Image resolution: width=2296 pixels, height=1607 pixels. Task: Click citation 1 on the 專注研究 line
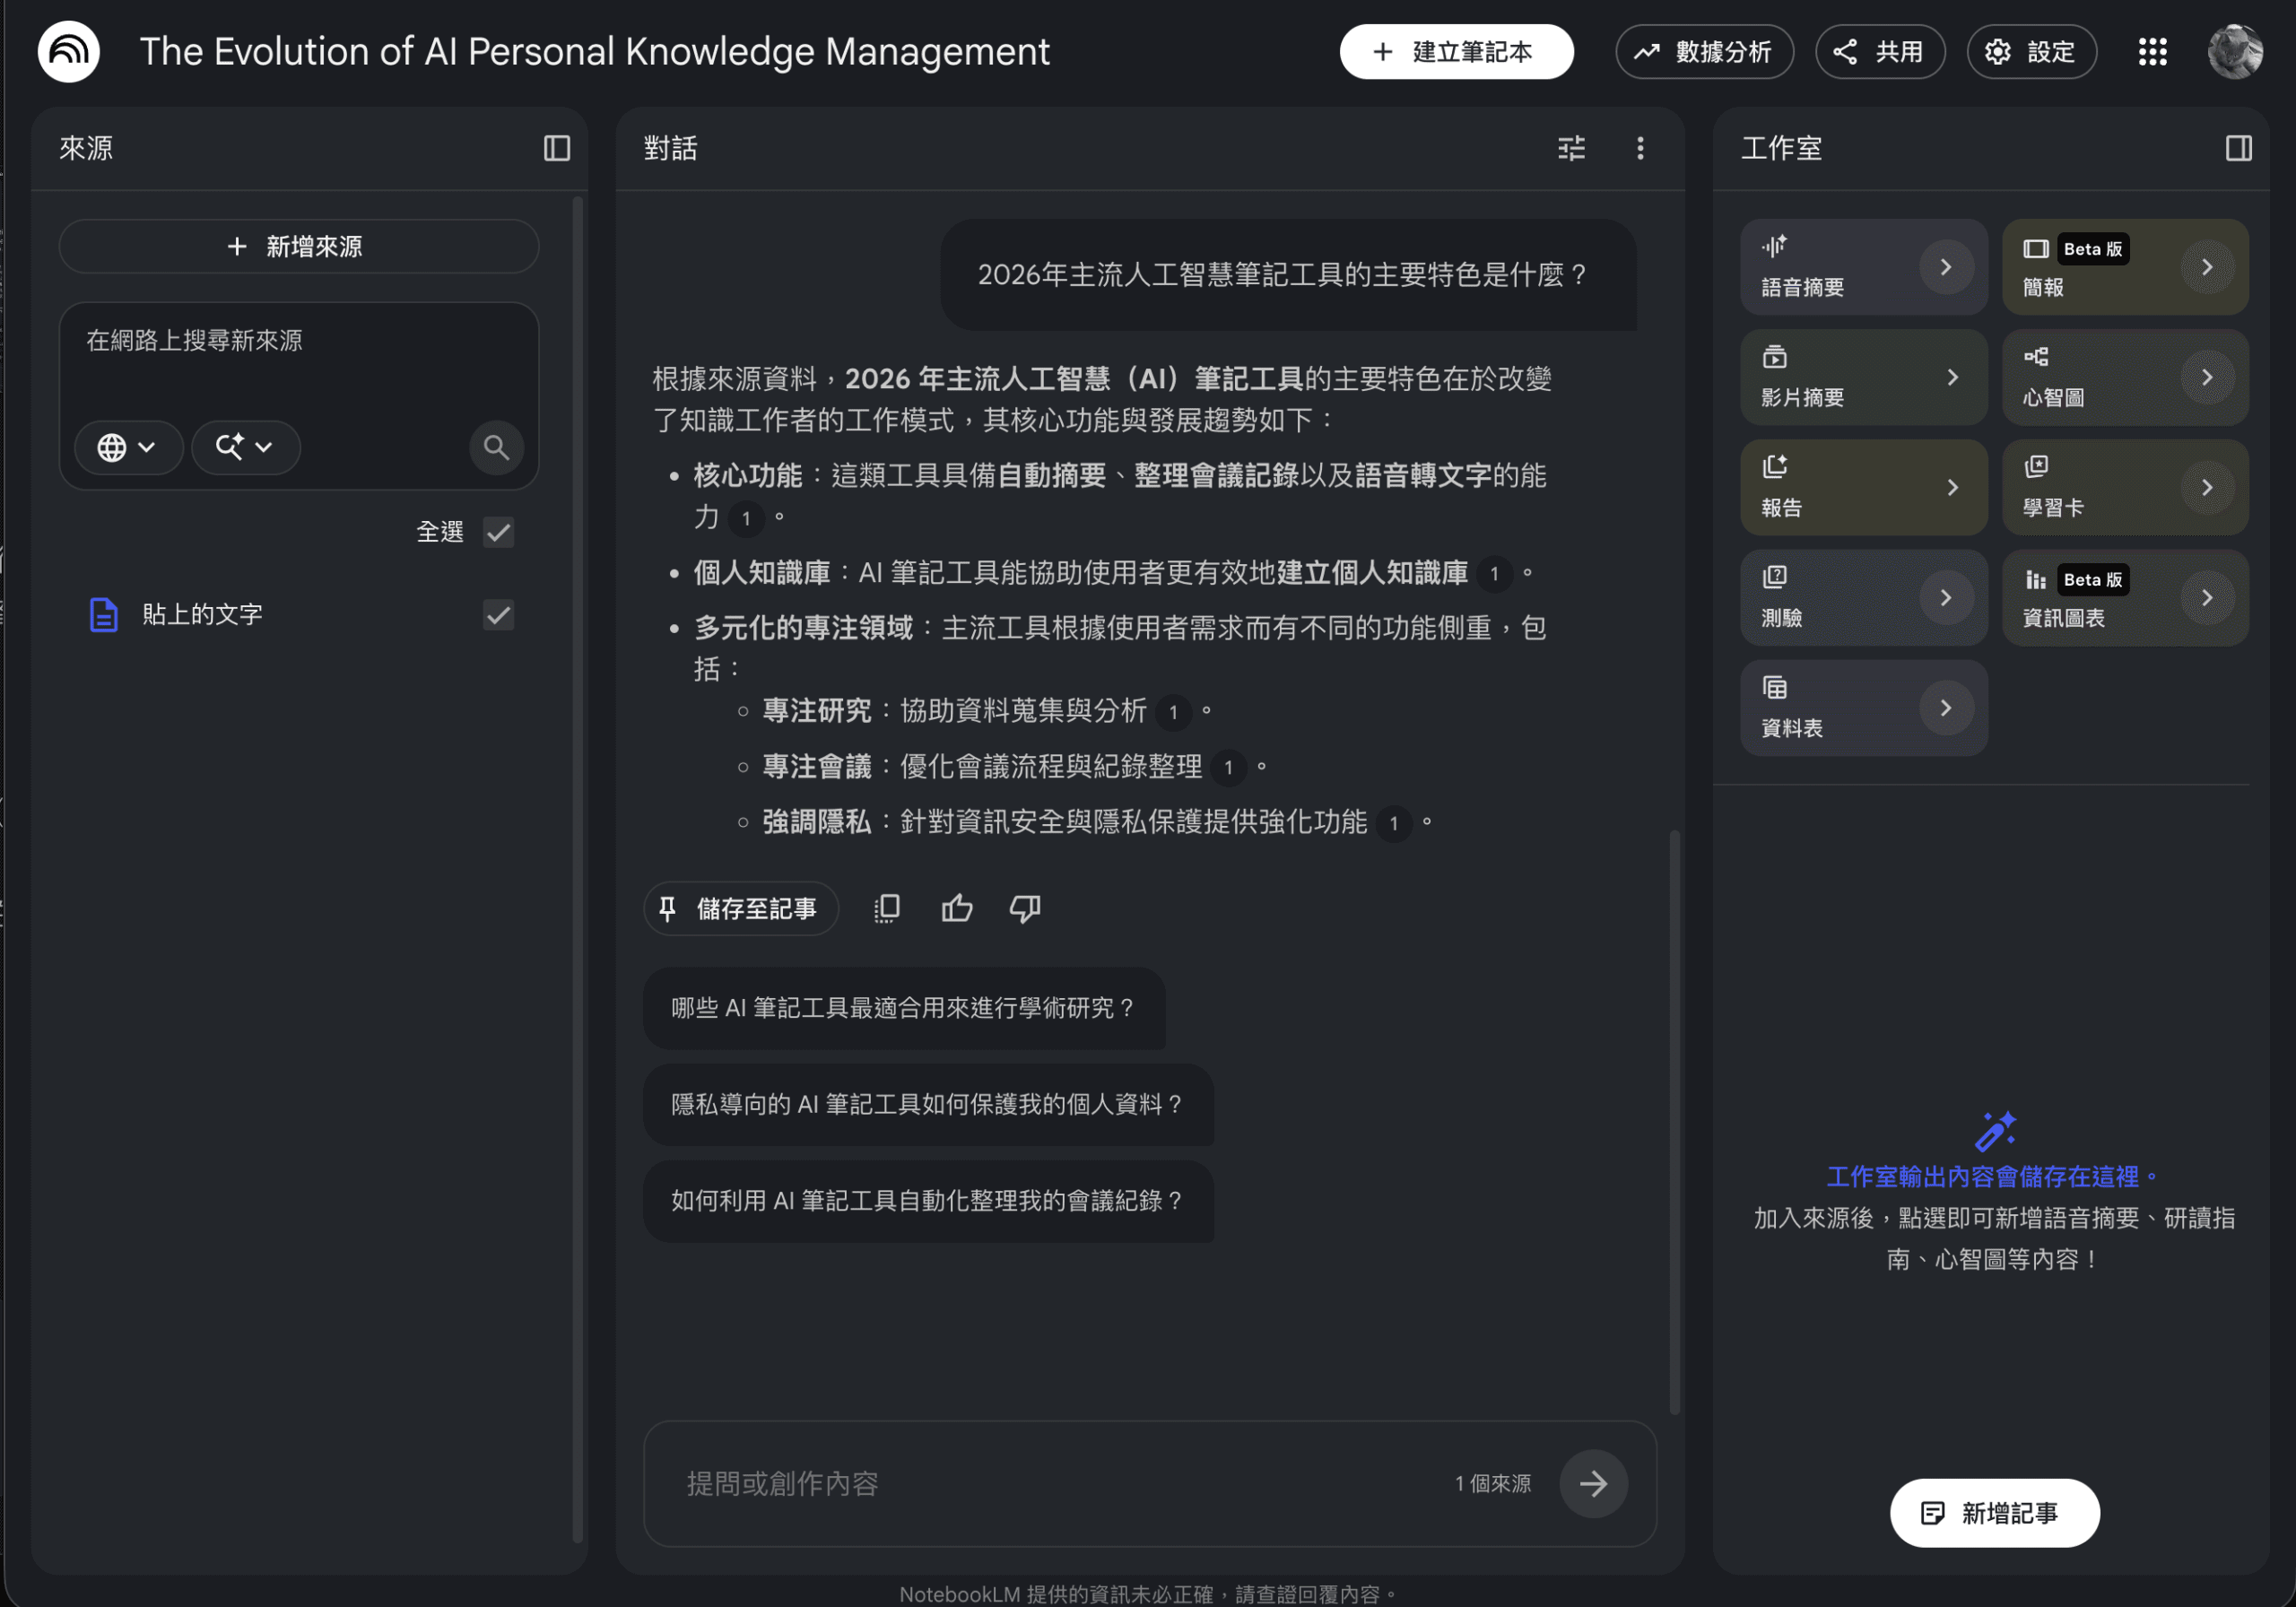tap(1172, 712)
